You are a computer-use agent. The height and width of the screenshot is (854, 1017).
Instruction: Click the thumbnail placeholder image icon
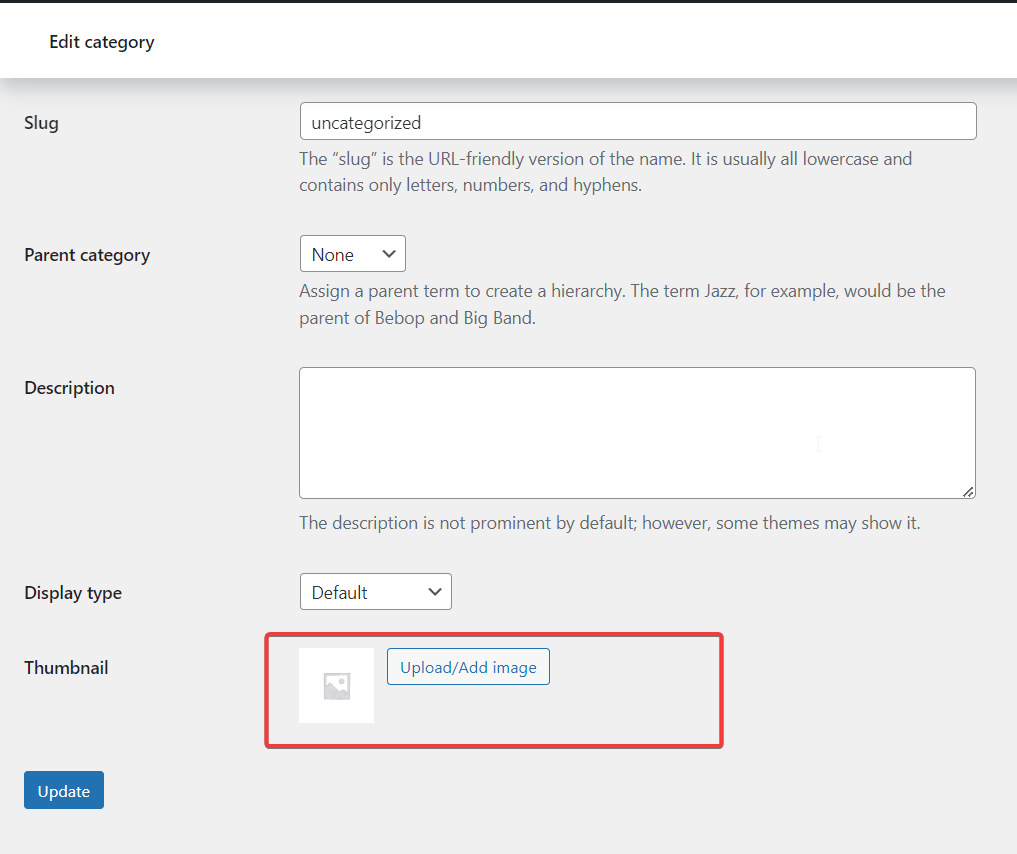[x=336, y=685]
